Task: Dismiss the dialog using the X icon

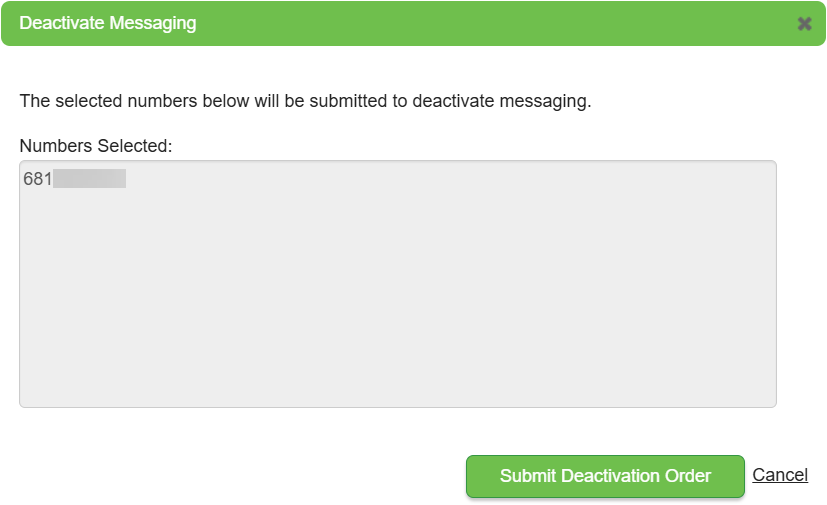Action: pos(804,23)
